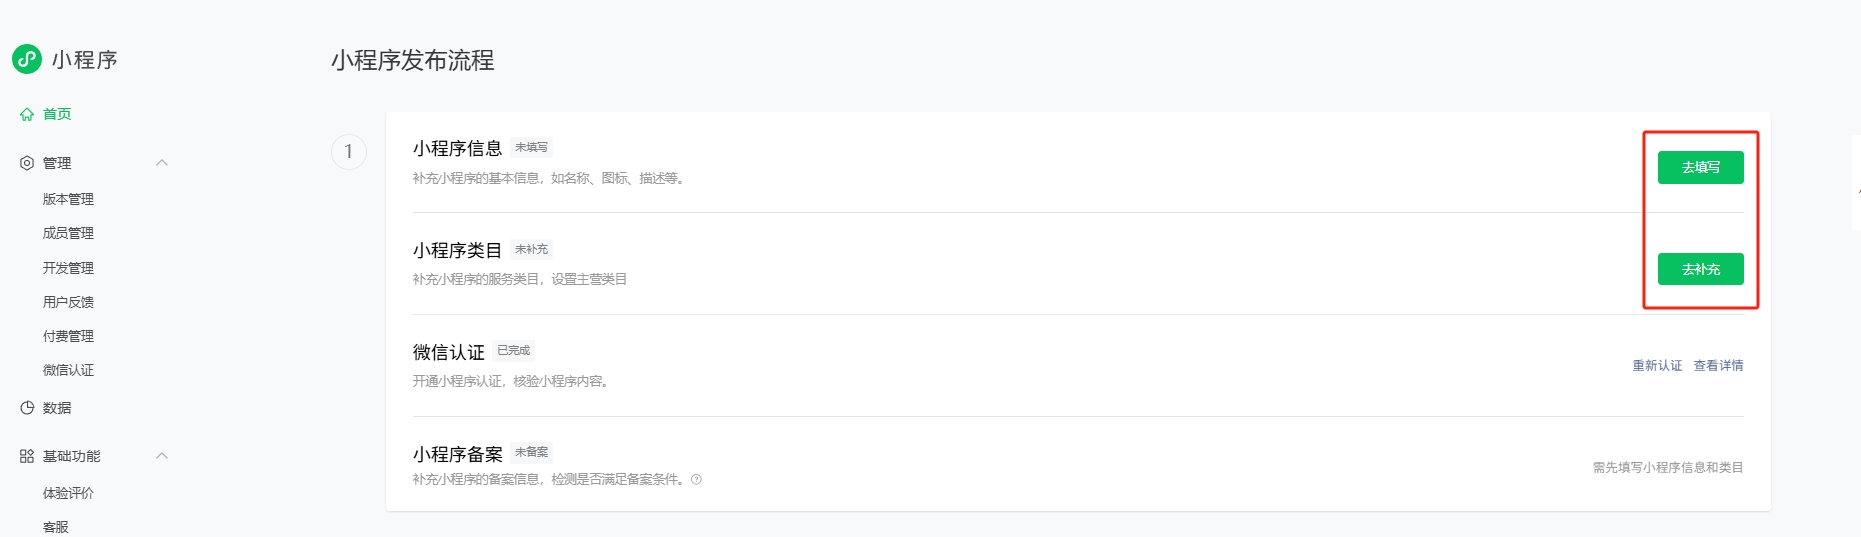This screenshot has width=1861, height=537.
Task: Open the 查看详情 link
Action: (x=1718, y=366)
